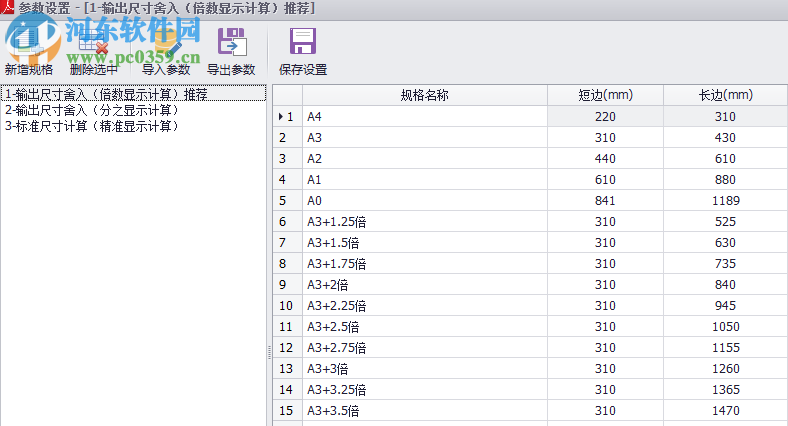Click the A3+2.25倍 name cell
Screen dimensions: 788x426
point(425,305)
